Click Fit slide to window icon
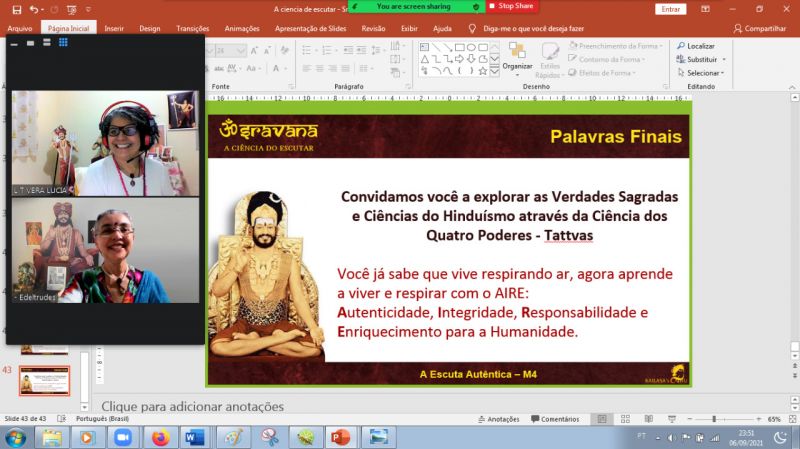800x449 pixels. pos(792,419)
